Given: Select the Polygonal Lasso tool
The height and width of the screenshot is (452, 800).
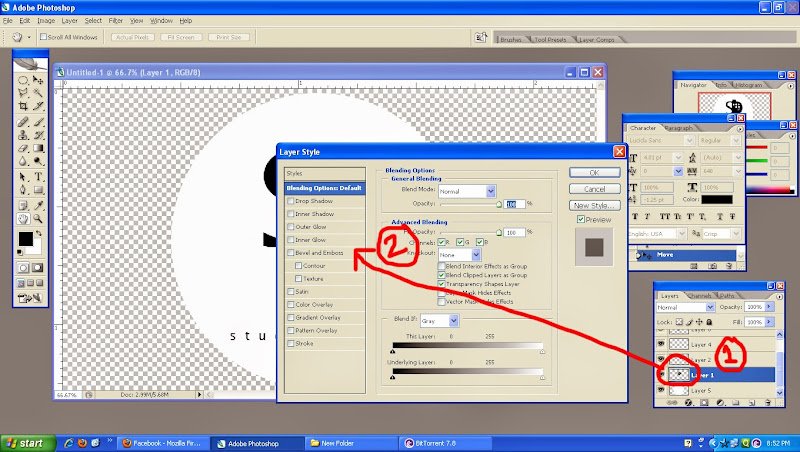Looking at the screenshot, I should [x=23, y=93].
